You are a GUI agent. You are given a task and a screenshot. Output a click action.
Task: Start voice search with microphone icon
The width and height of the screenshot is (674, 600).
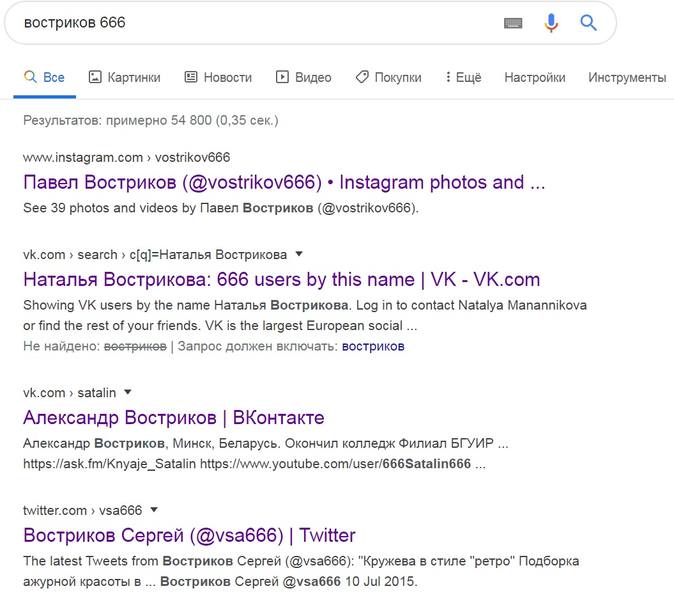point(551,23)
